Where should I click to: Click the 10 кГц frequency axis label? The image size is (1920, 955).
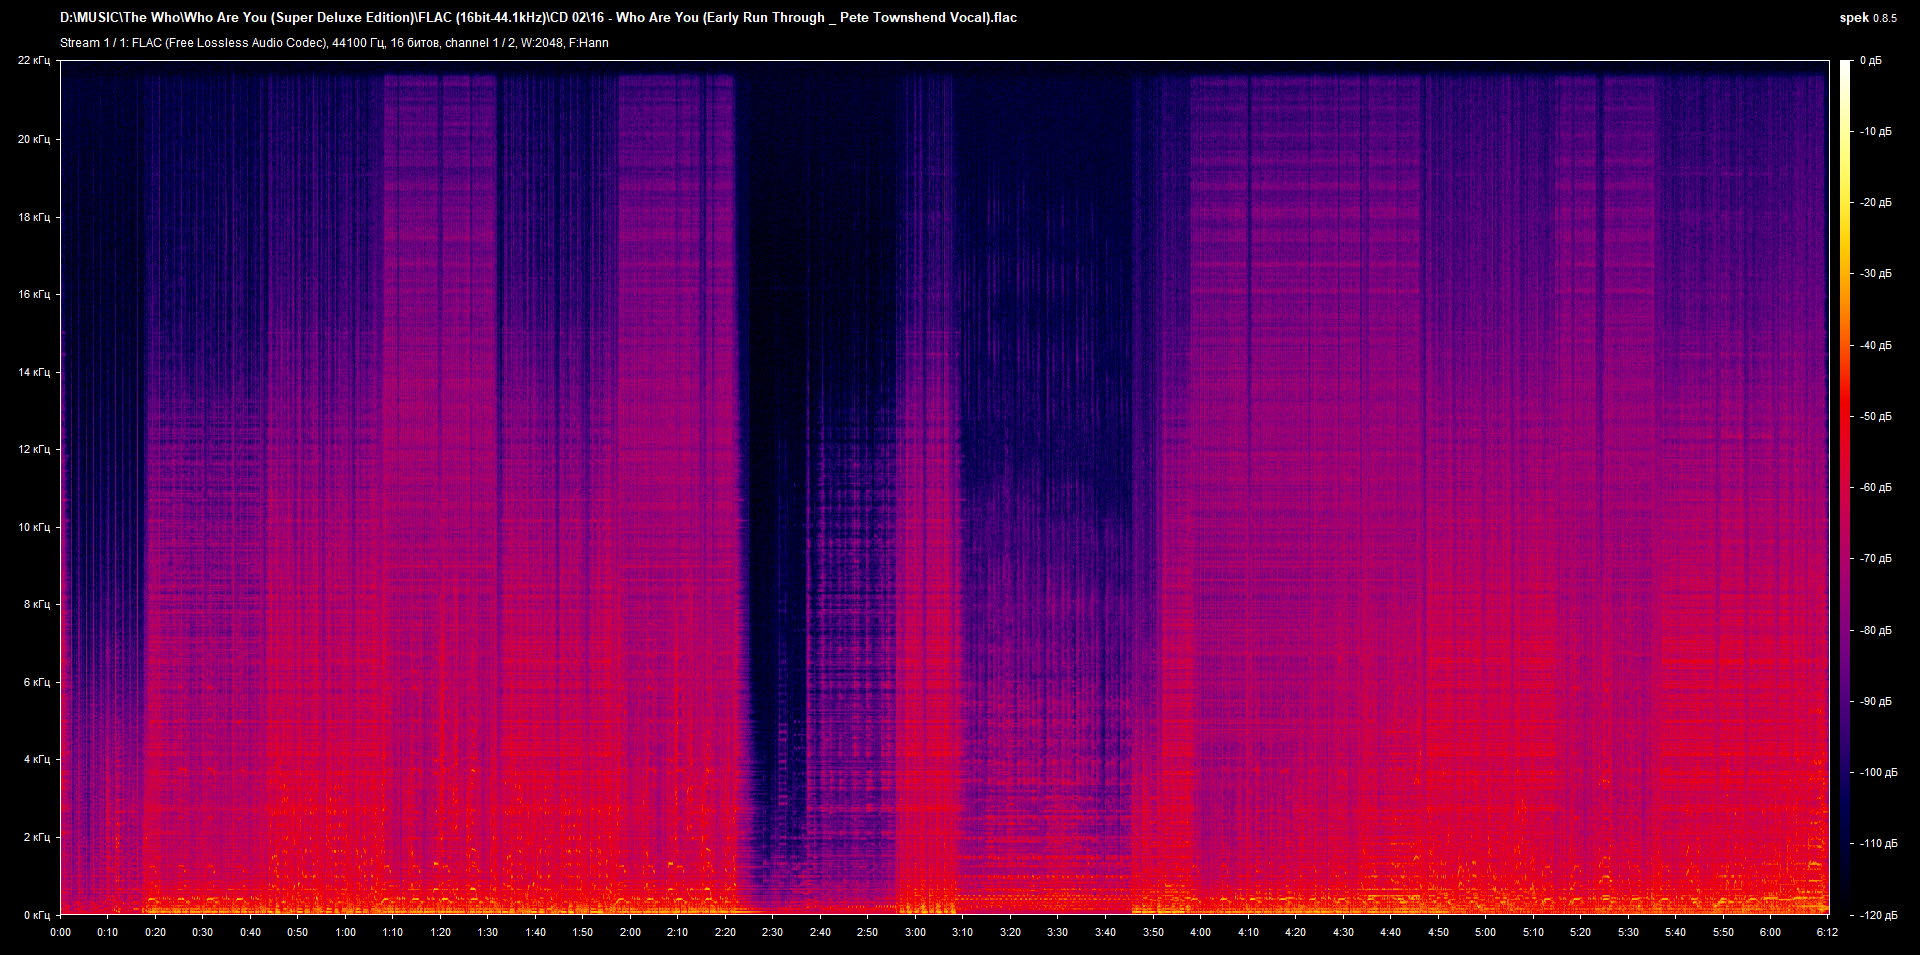click(x=33, y=525)
